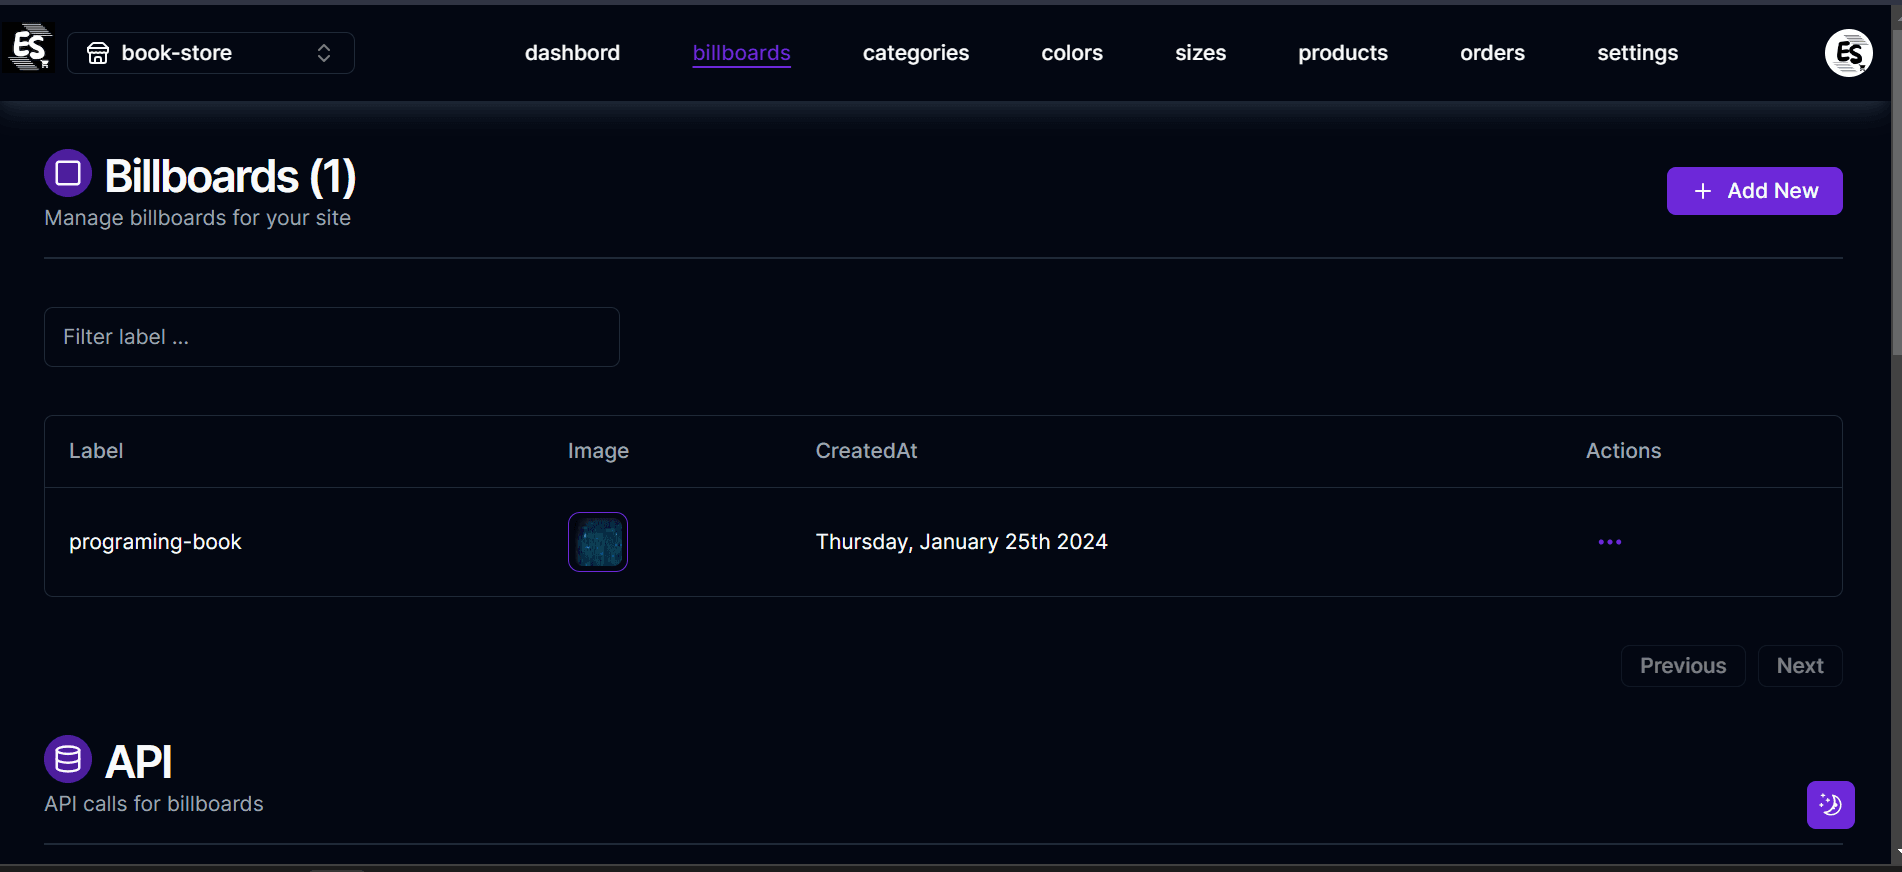Screen dimensions: 1902x872
Task: Select the programing-book label cell
Action: (x=155, y=542)
